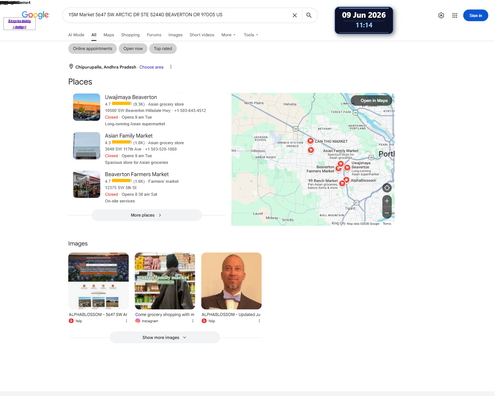Click the map's my-location target icon
The height and width of the screenshot is (396, 500).
(x=387, y=188)
